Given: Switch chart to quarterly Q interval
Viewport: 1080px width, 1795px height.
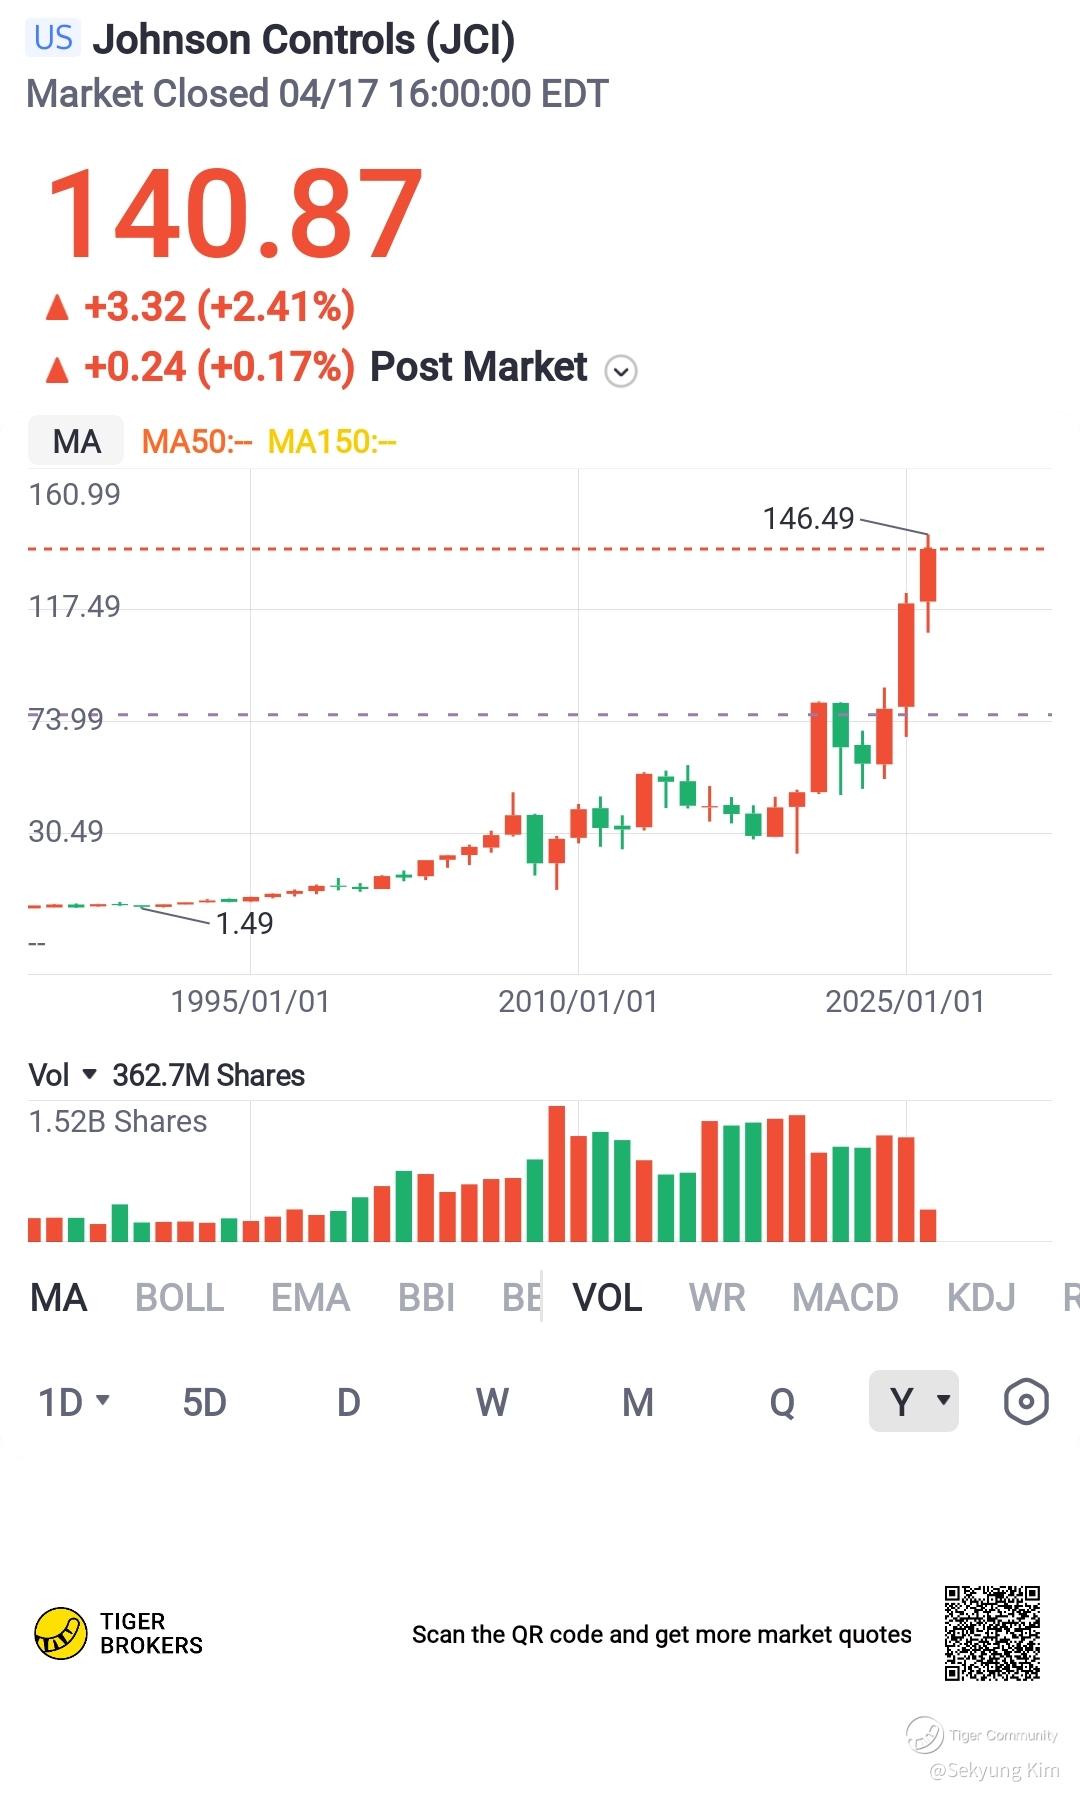Looking at the screenshot, I should [x=782, y=1402].
